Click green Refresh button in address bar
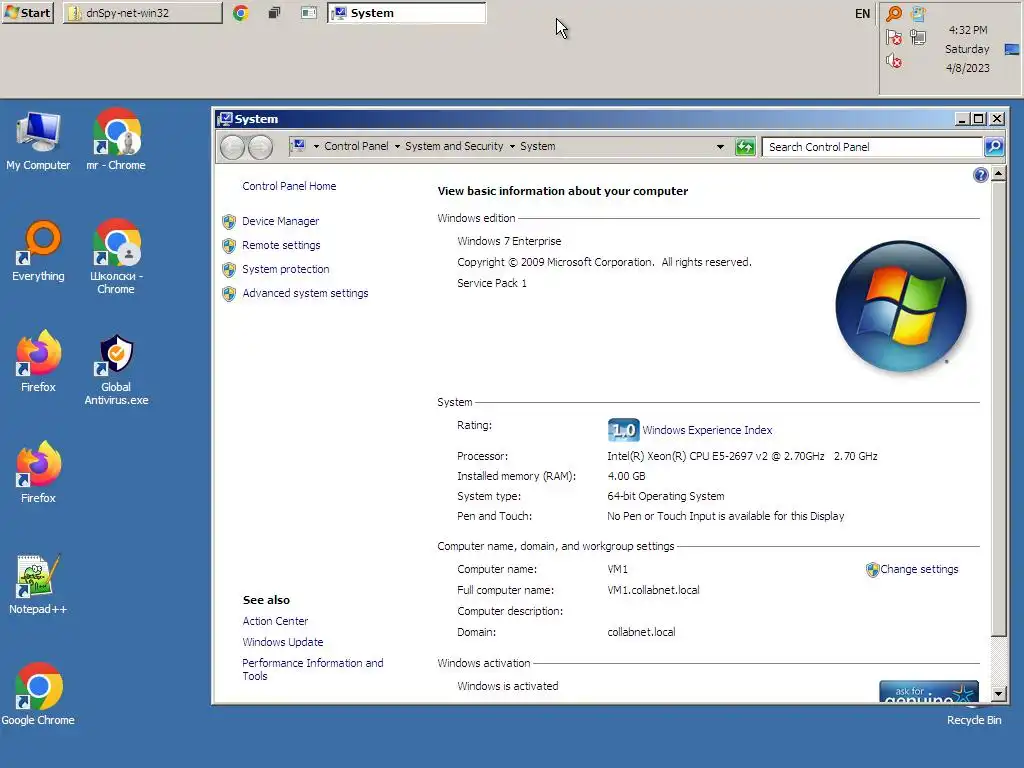The image size is (1024, 768). point(744,147)
